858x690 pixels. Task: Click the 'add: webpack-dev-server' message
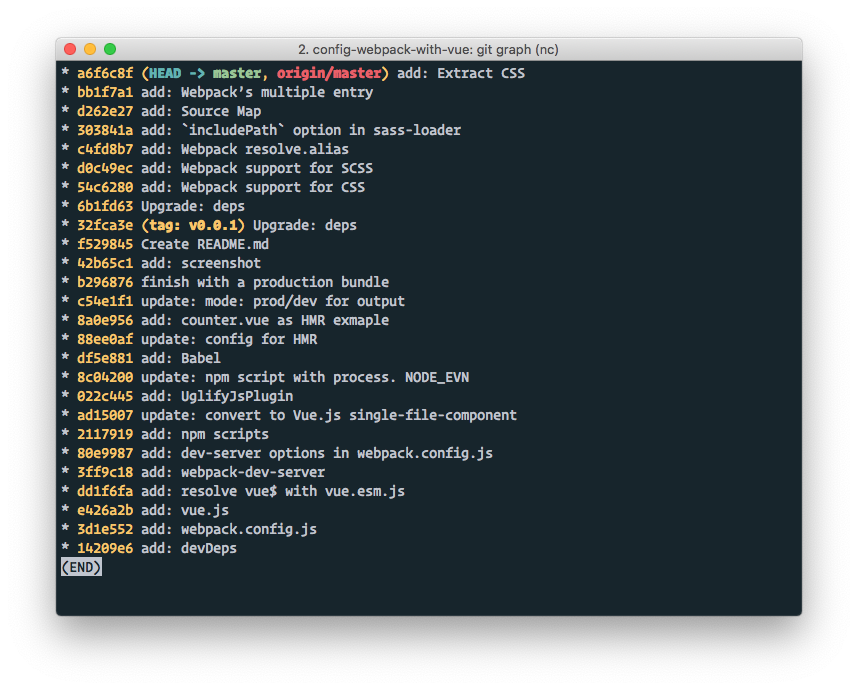pos(233,472)
